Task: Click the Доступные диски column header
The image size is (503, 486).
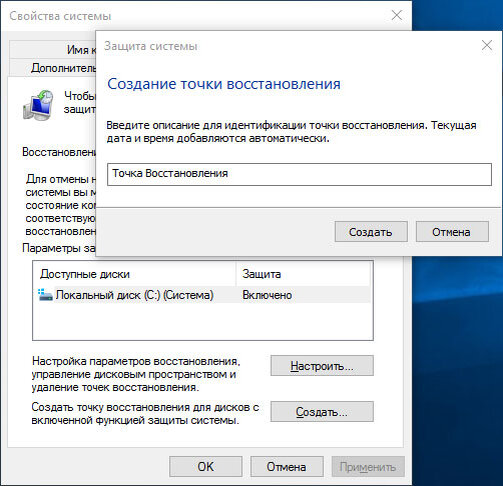Action: [135, 274]
